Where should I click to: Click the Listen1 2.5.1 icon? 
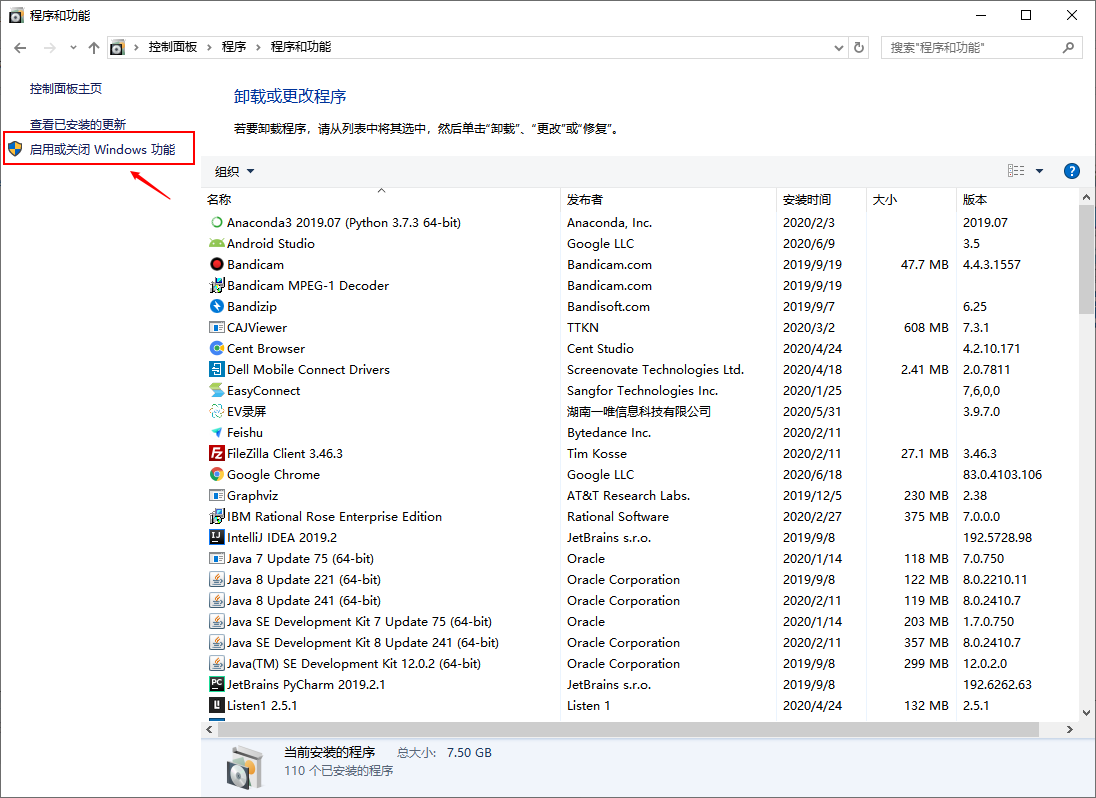pyautogui.click(x=217, y=705)
